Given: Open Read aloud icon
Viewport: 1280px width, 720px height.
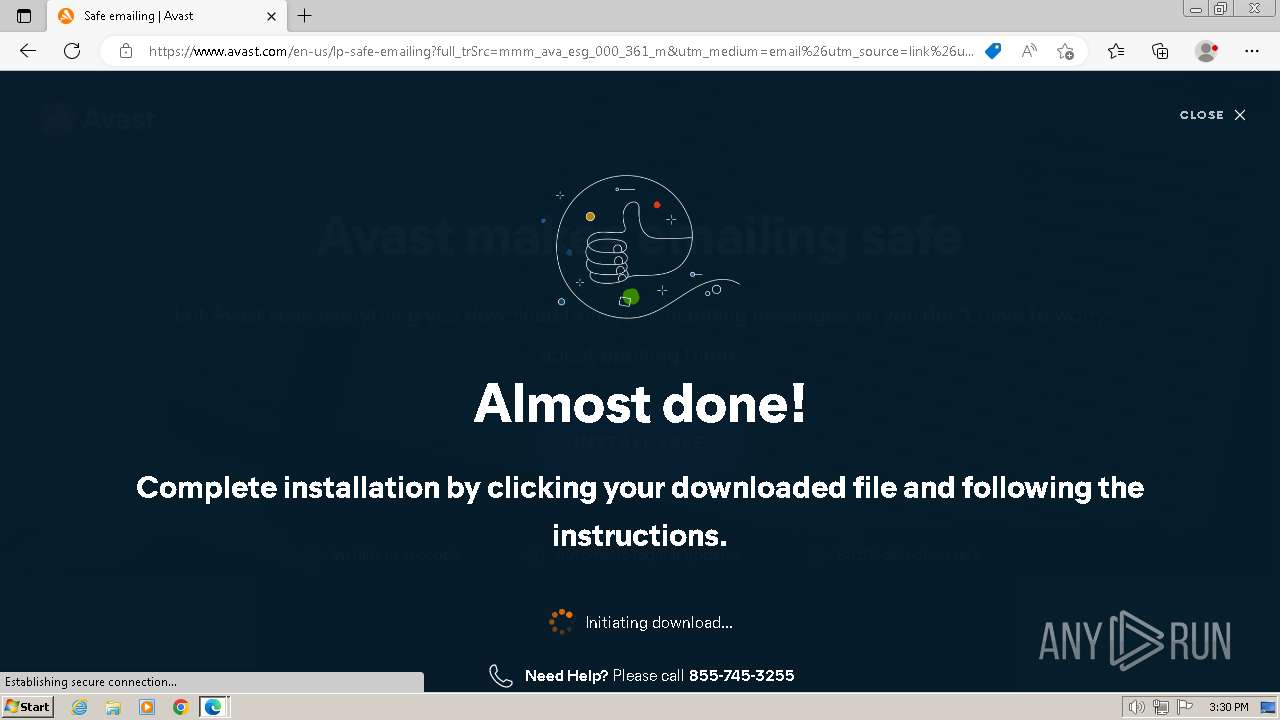Looking at the screenshot, I should (x=1029, y=51).
